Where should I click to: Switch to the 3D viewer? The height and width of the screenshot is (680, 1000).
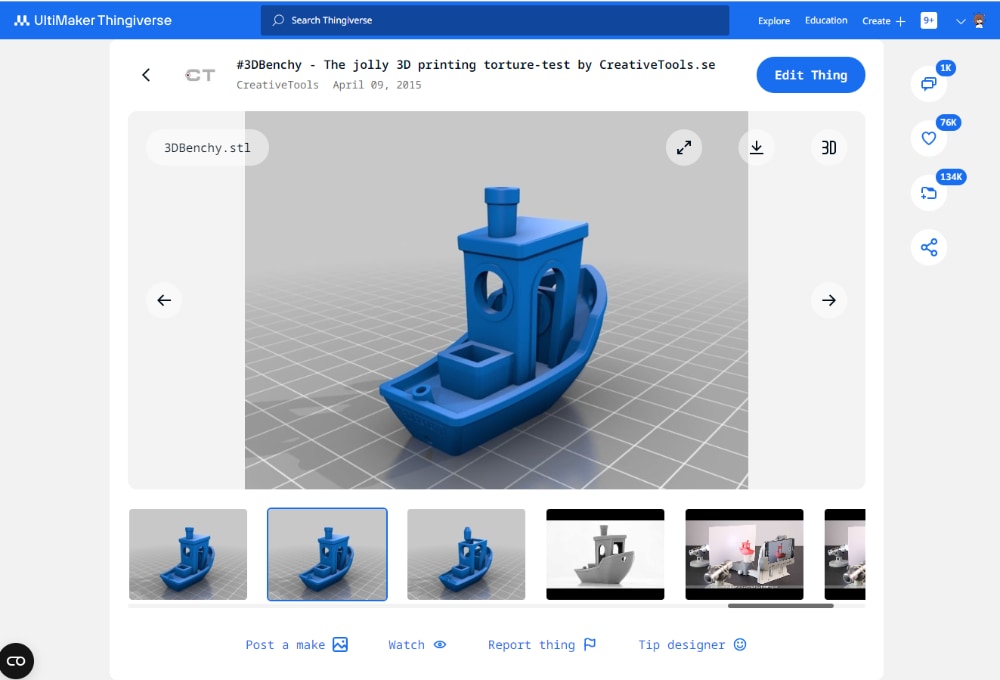[828, 148]
